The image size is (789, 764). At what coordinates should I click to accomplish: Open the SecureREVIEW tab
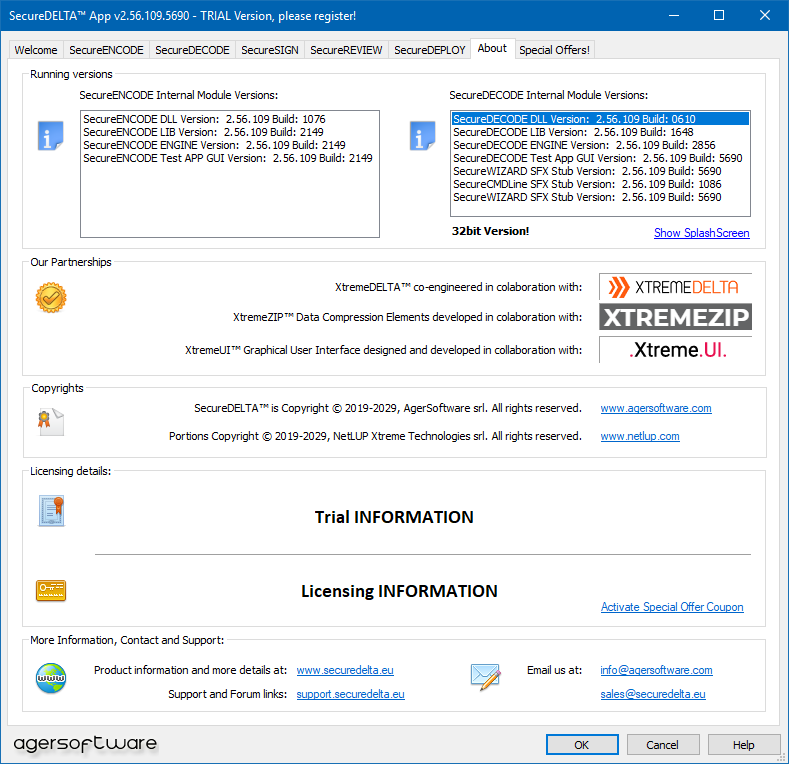(346, 50)
